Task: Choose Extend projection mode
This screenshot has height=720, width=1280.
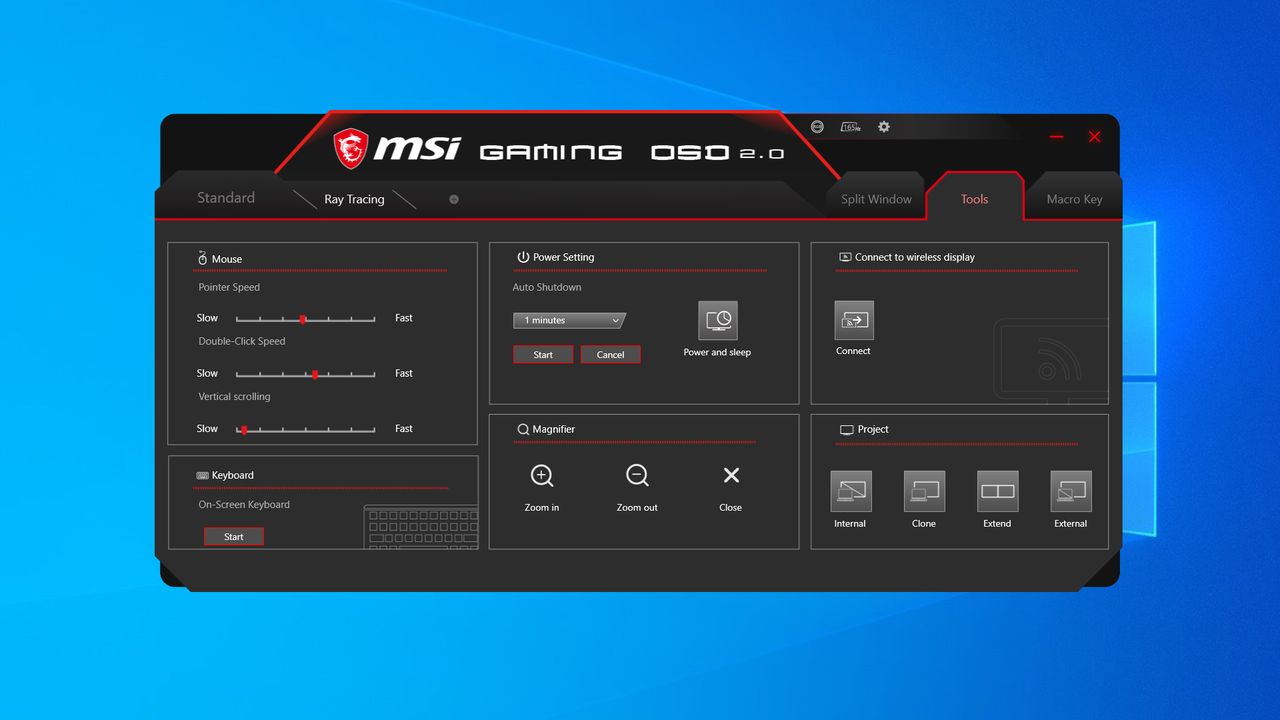Action: pyautogui.click(x=997, y=491)
